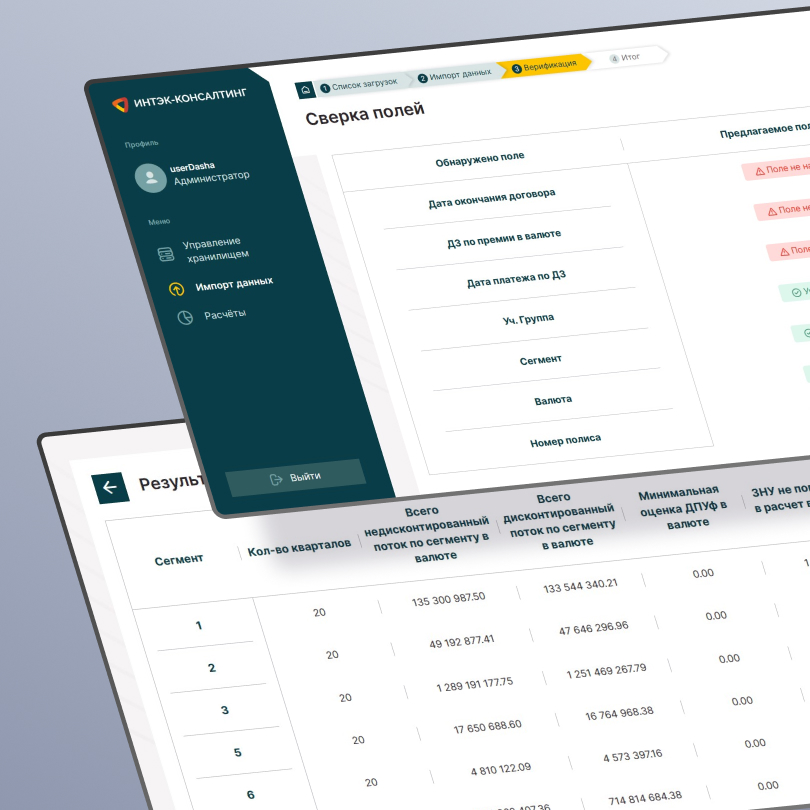
Task: Select step 1 Список загрузок
Action: [x=359, y=85]
